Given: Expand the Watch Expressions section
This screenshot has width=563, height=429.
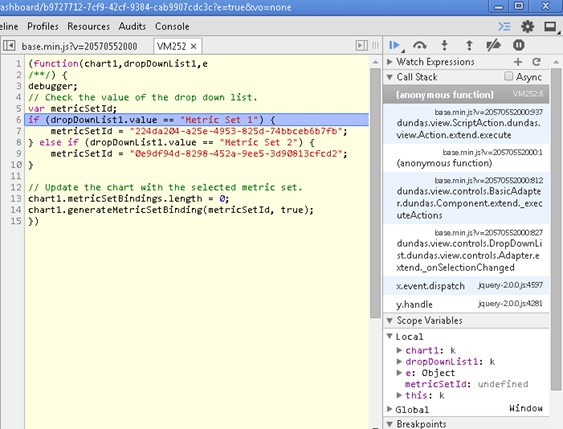Looking at the screenshot, I should point(390,62).
